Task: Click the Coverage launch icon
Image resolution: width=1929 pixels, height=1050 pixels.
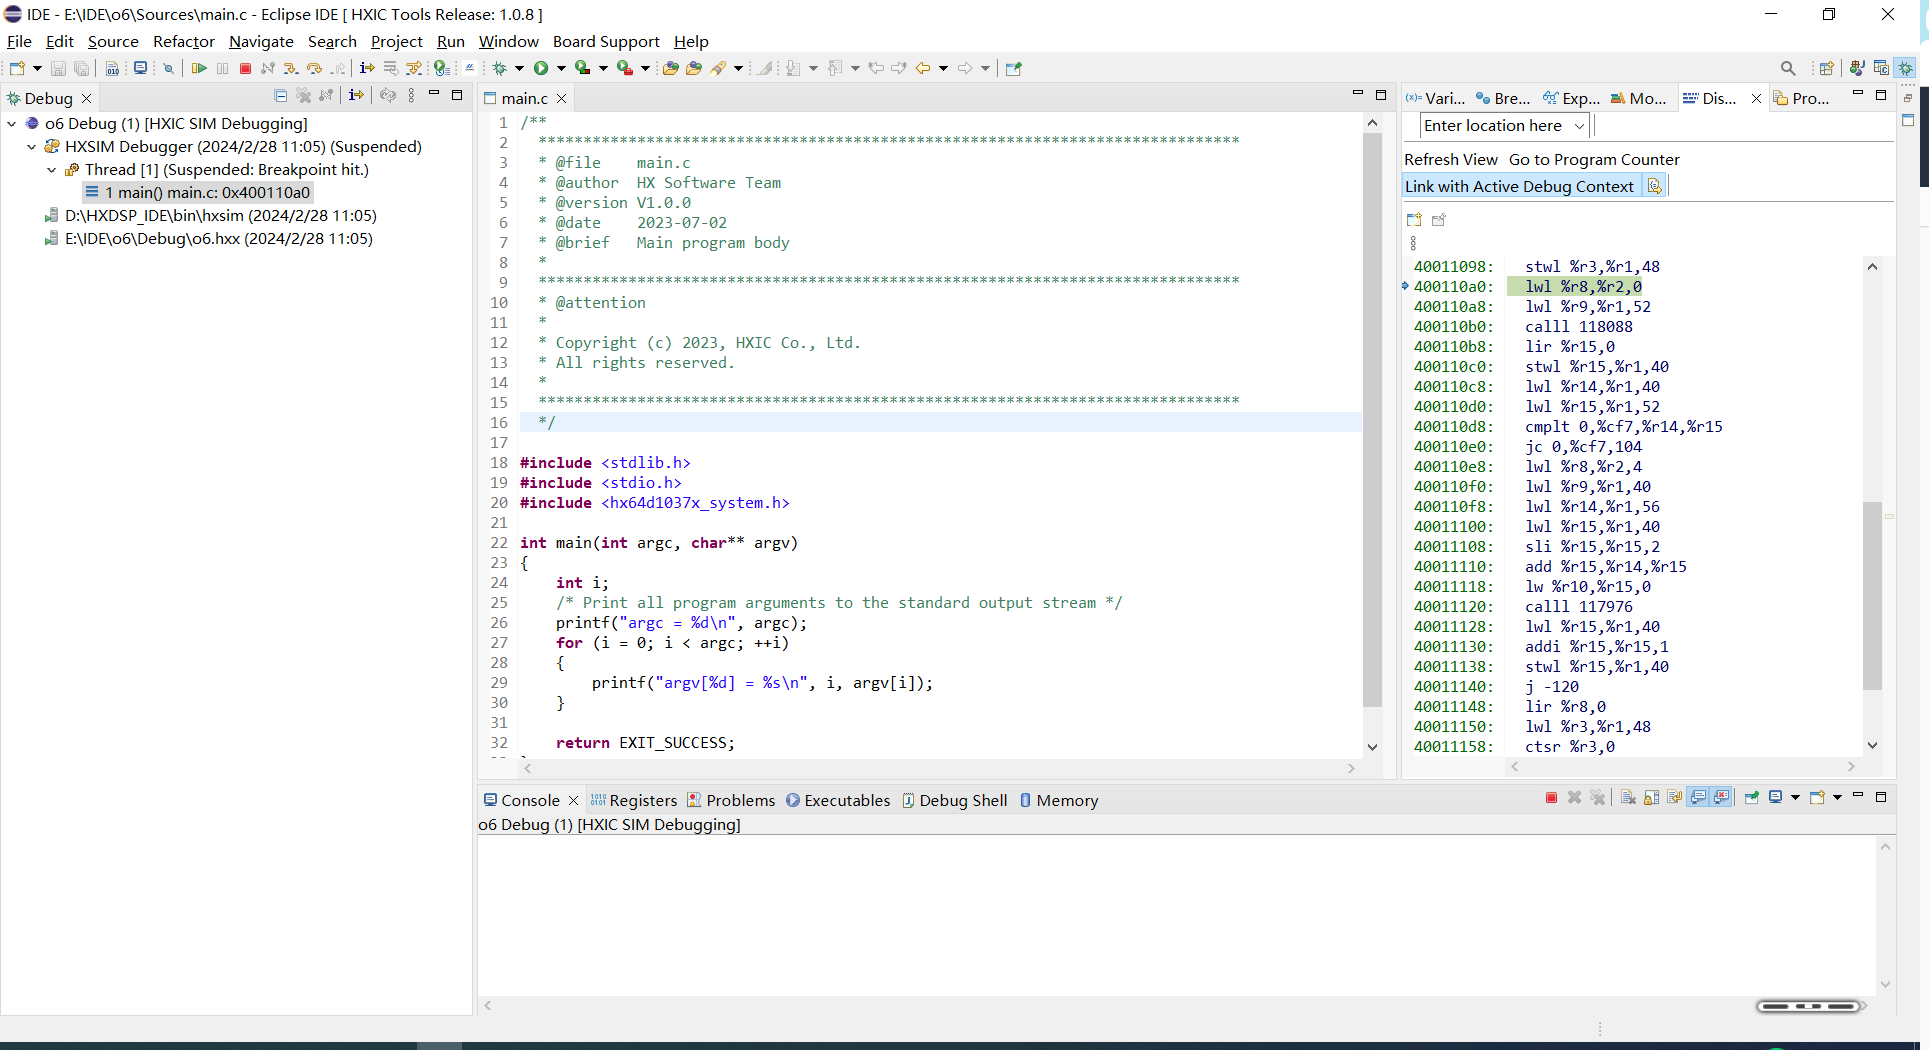Action: [x=583, y=68]
